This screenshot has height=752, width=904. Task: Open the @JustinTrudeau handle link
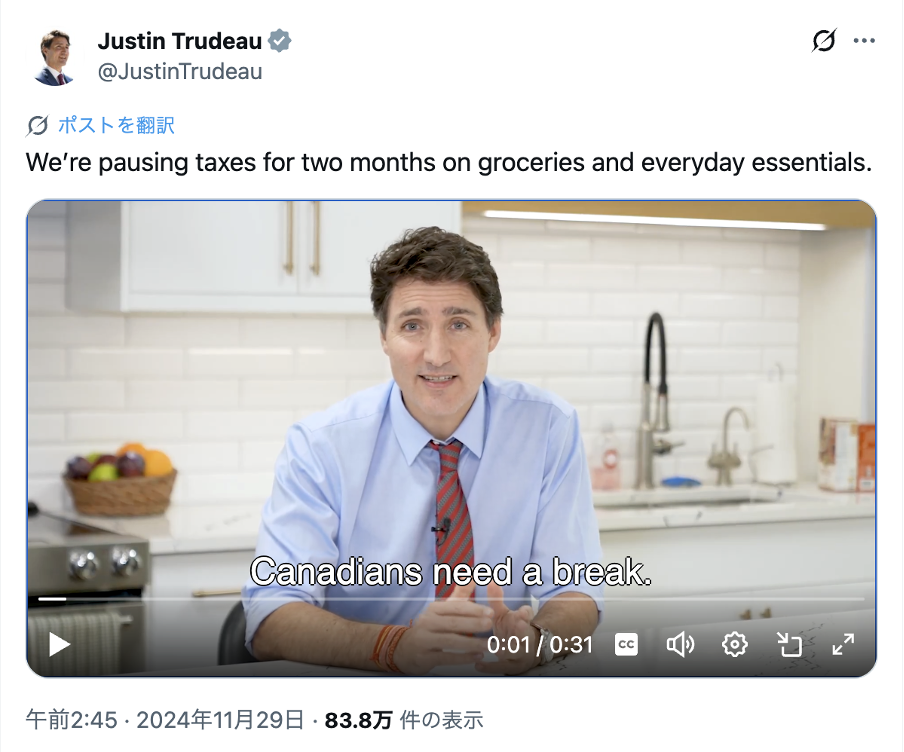click(180, 72)
